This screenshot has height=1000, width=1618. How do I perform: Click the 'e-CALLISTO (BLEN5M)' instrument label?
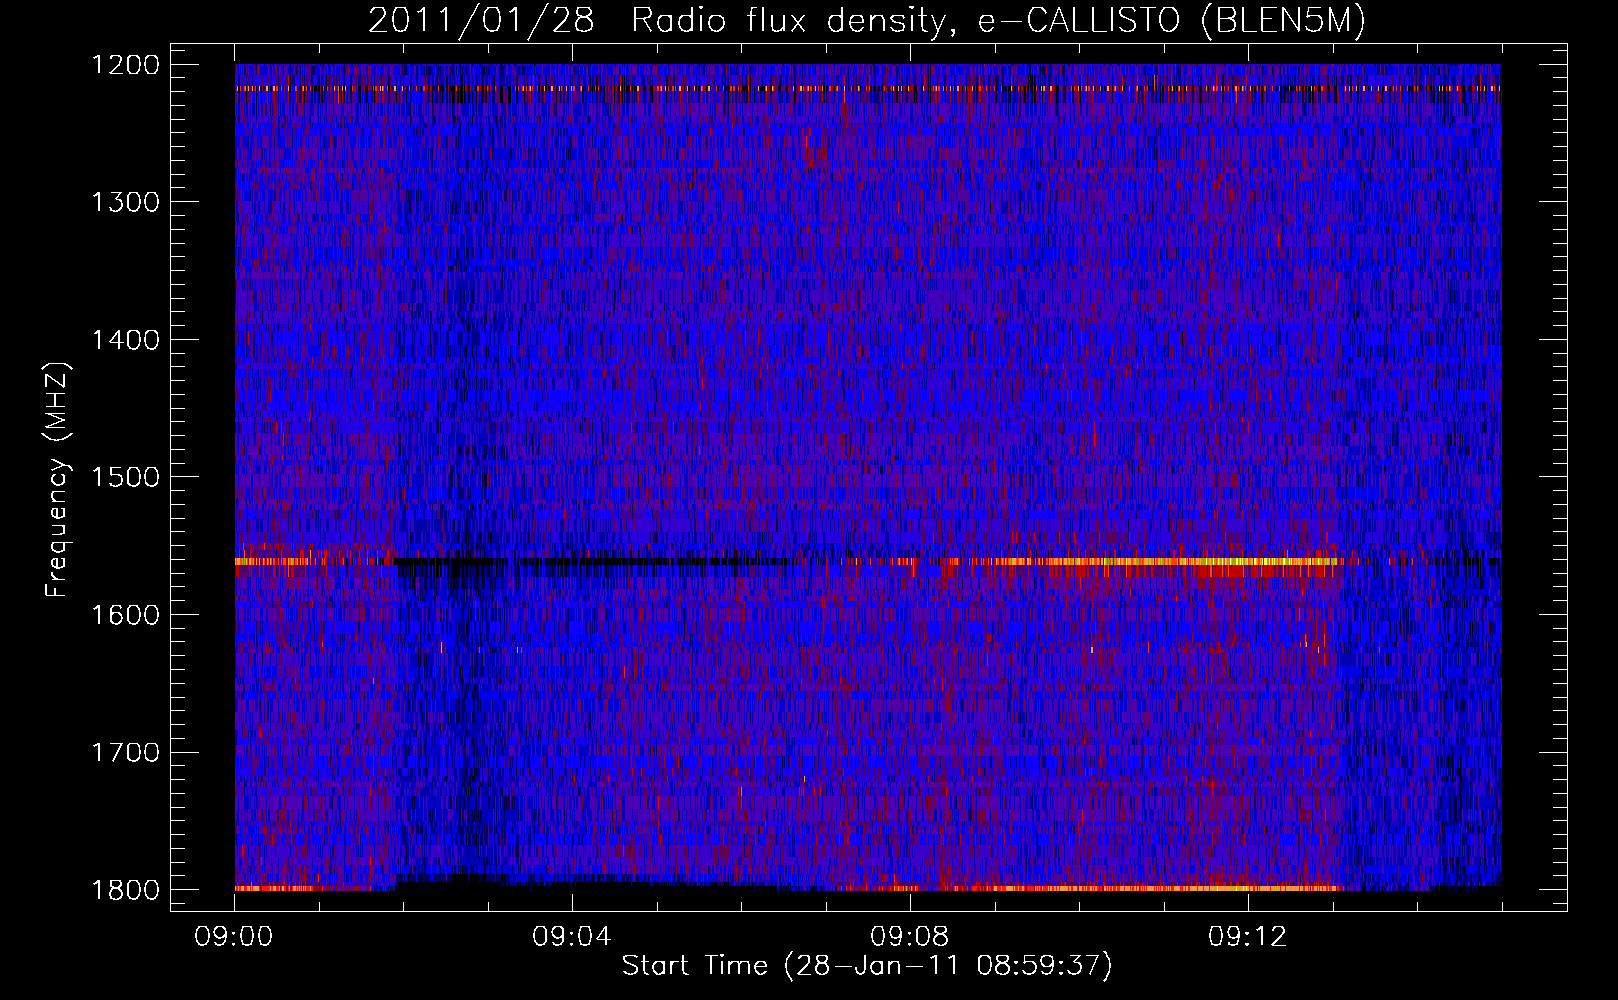tap(1171, 22)
